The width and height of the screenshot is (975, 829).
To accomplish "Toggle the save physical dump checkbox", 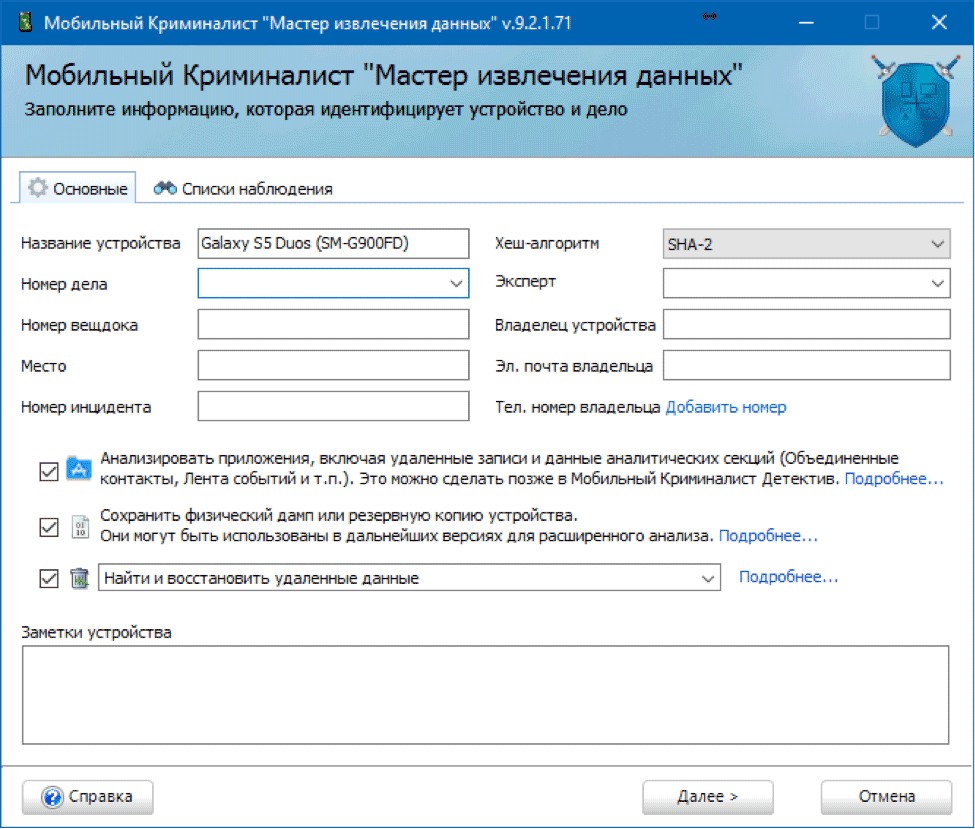I will click(x=49, y=527).
